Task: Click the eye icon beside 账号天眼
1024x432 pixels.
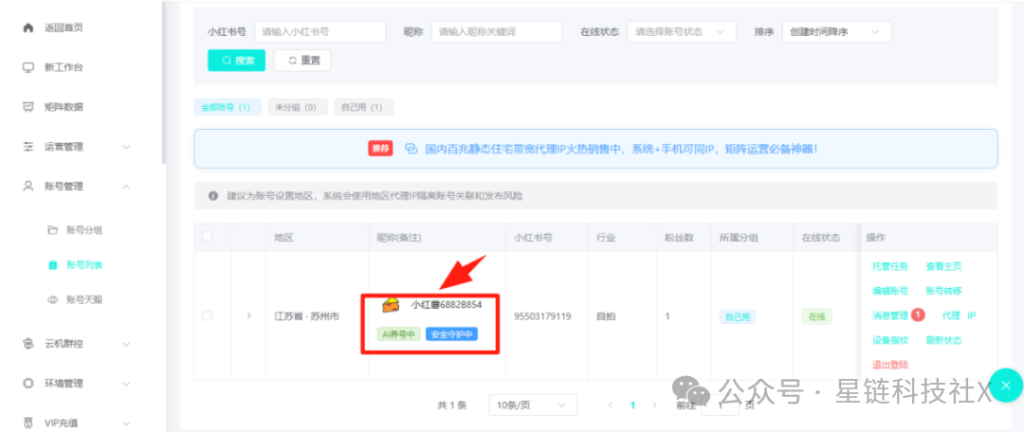Action: click(53, 300)
